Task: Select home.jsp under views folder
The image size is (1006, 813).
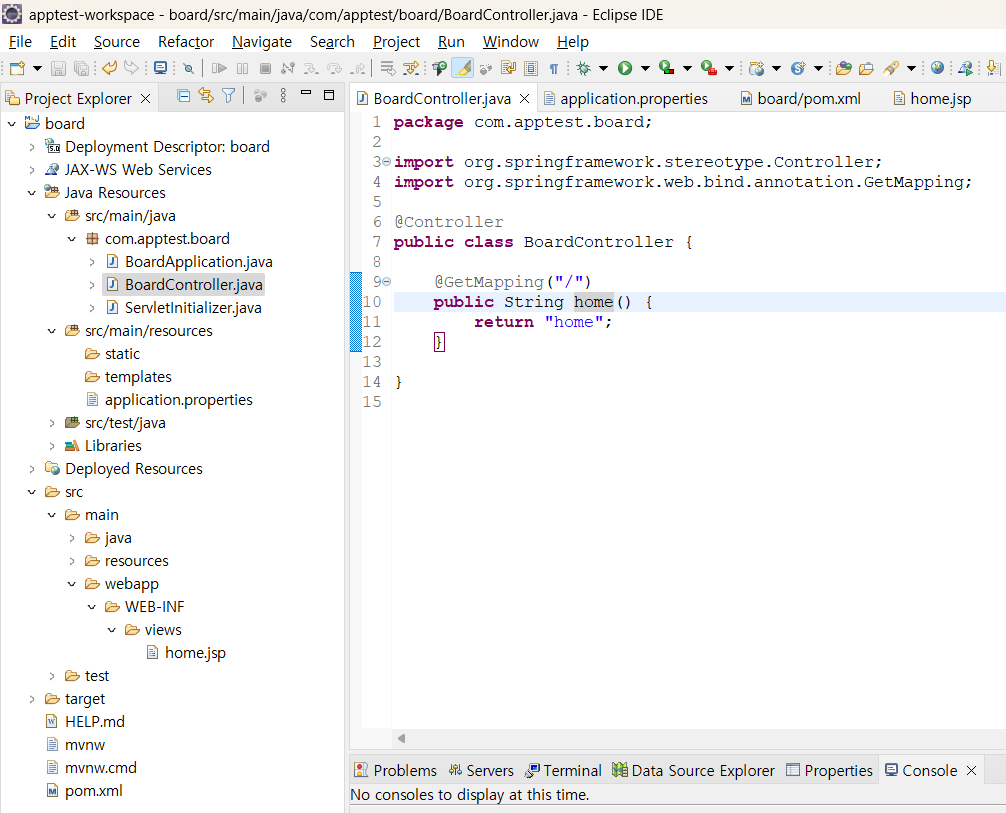Action: [195, 653]
